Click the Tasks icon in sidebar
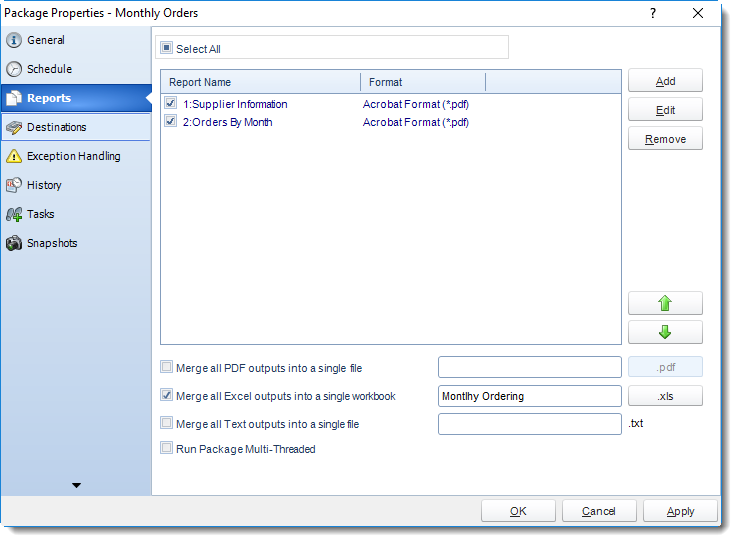 [14, 214]
